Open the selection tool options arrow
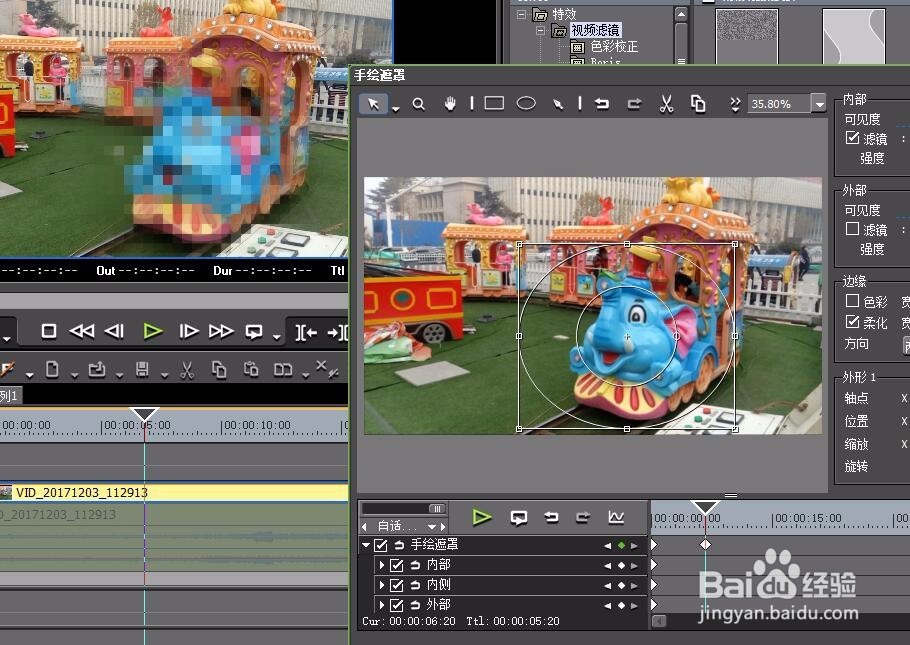This screenshot has width=910, height=645. tap(396, 109)
